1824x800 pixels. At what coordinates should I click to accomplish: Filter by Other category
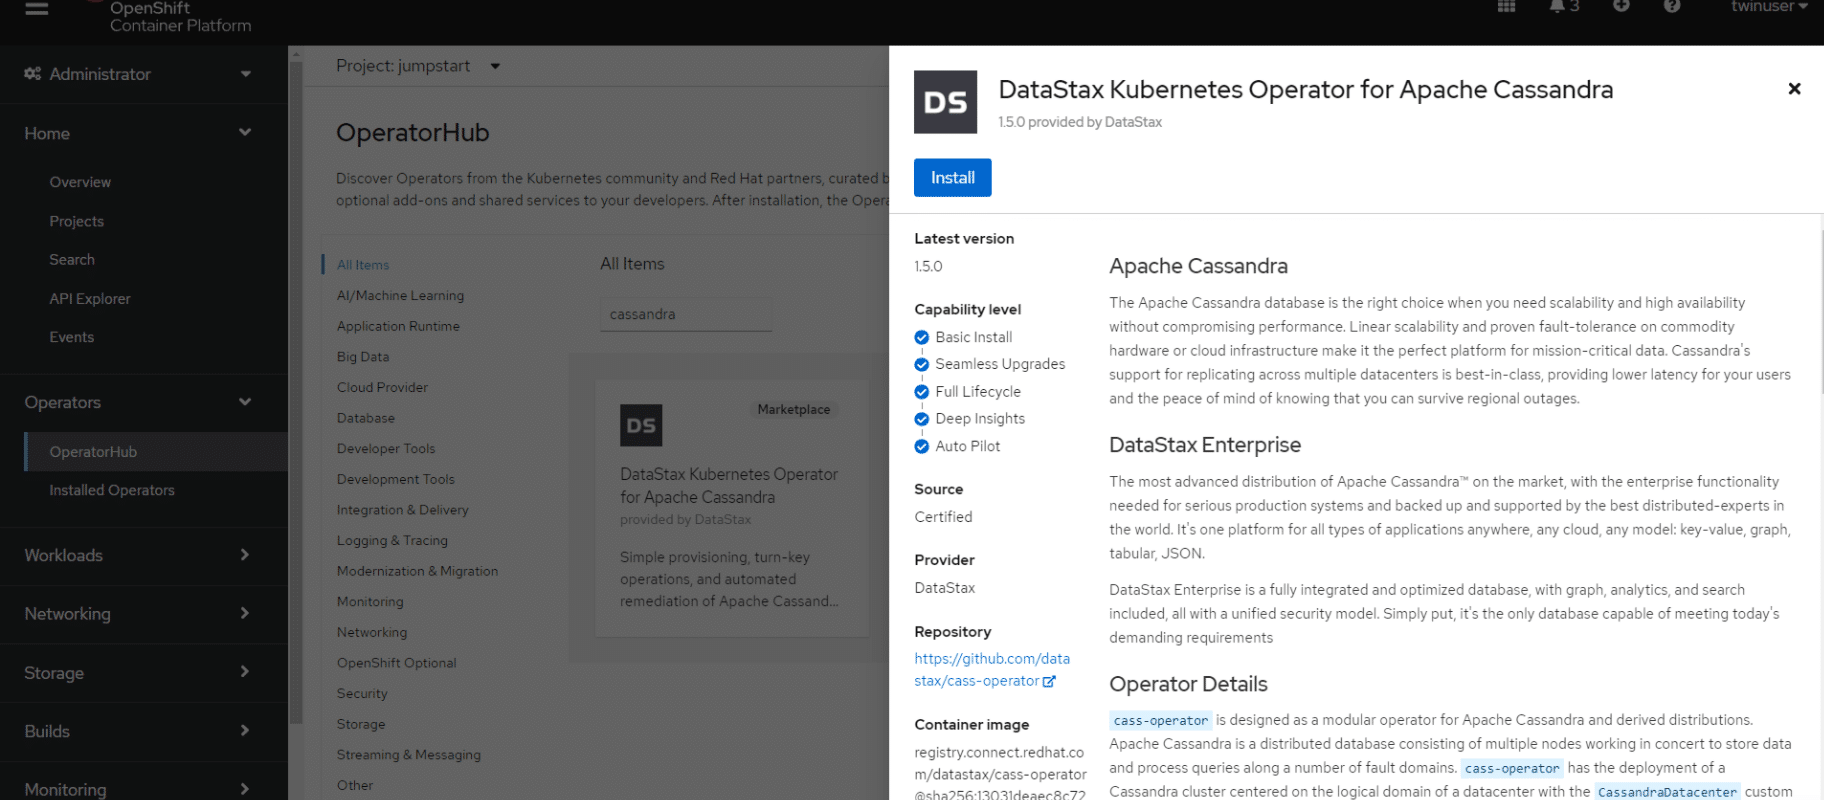355,786
